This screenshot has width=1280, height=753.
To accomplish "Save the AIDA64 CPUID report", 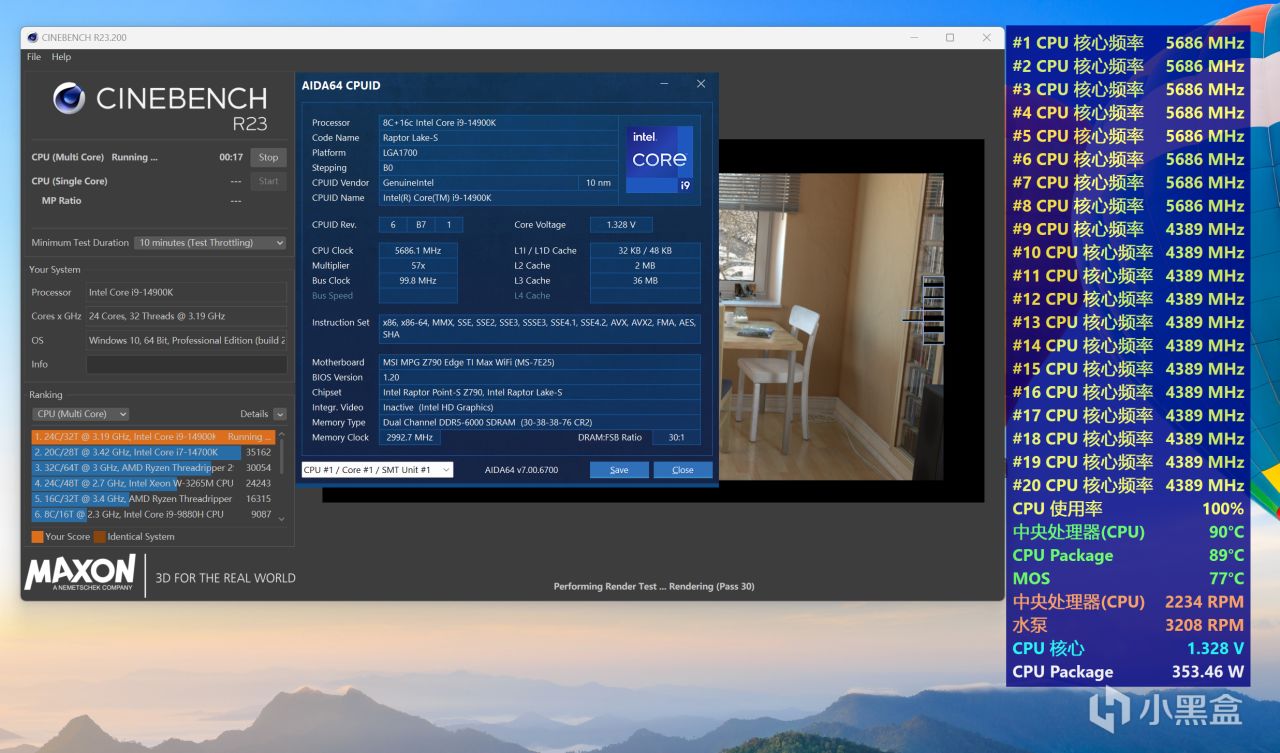I will click(x=619, y=470).
